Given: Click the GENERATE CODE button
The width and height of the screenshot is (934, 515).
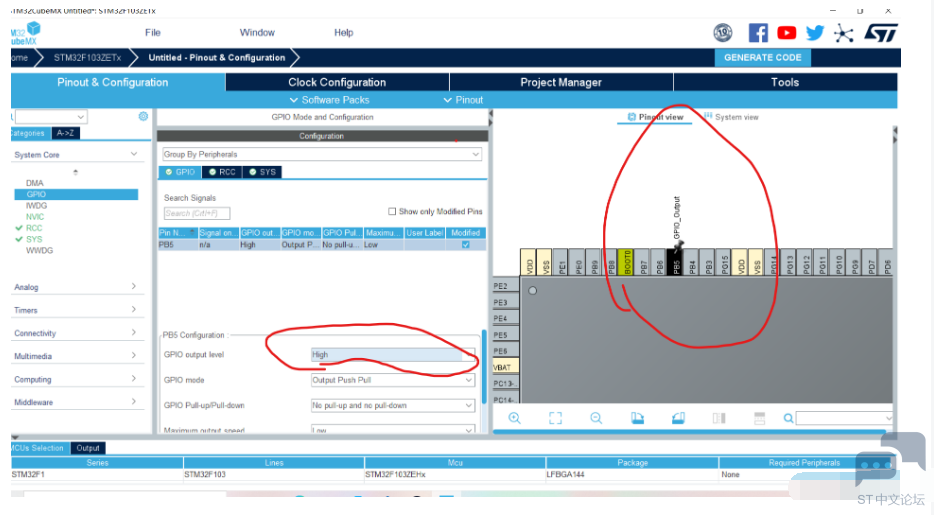Looking at the screenshot, I should [x=762, y=58].
